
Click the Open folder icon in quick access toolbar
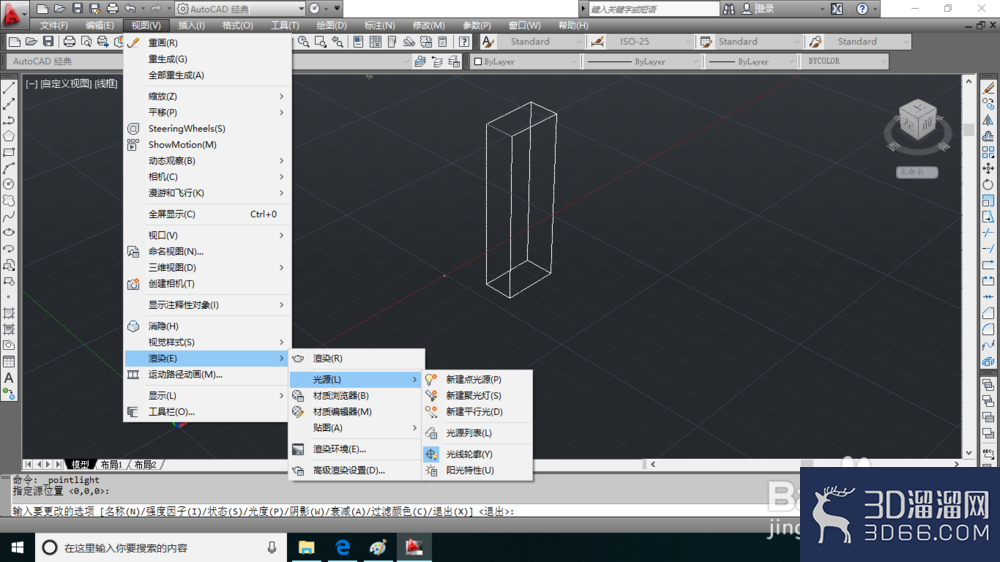pos(59,9)
